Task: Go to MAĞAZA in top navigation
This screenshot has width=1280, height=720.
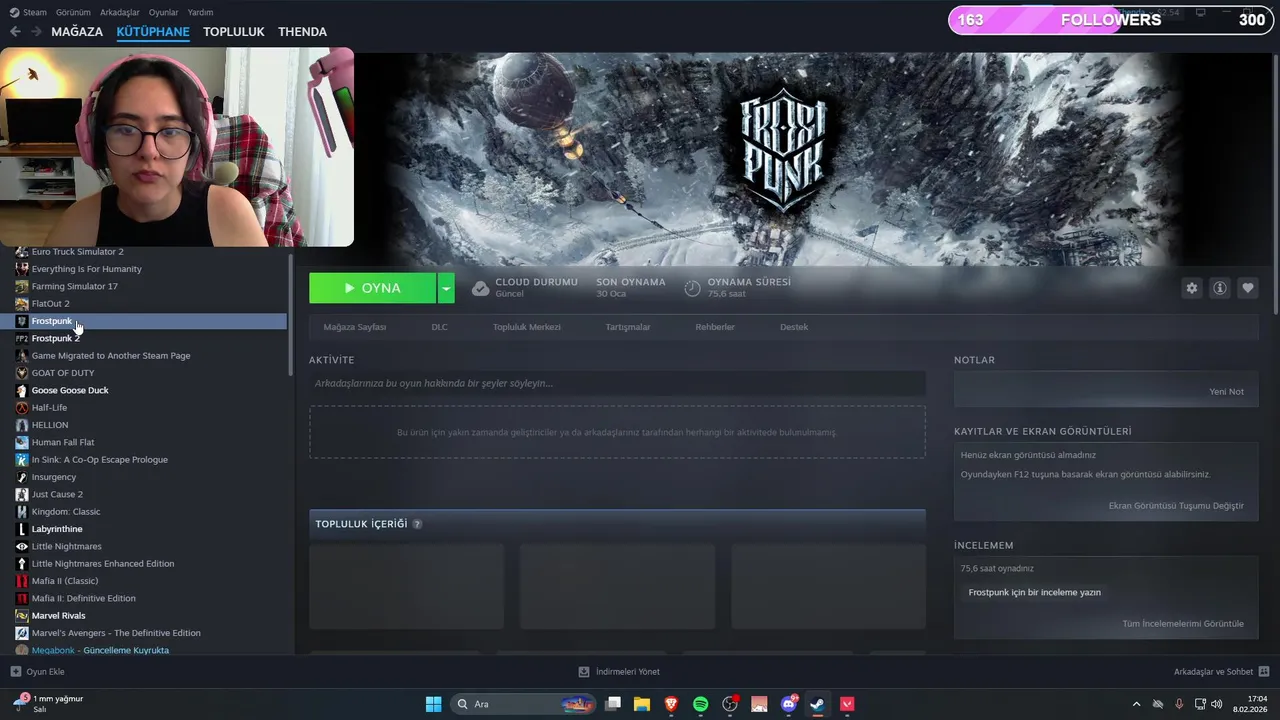Action: 77,32
